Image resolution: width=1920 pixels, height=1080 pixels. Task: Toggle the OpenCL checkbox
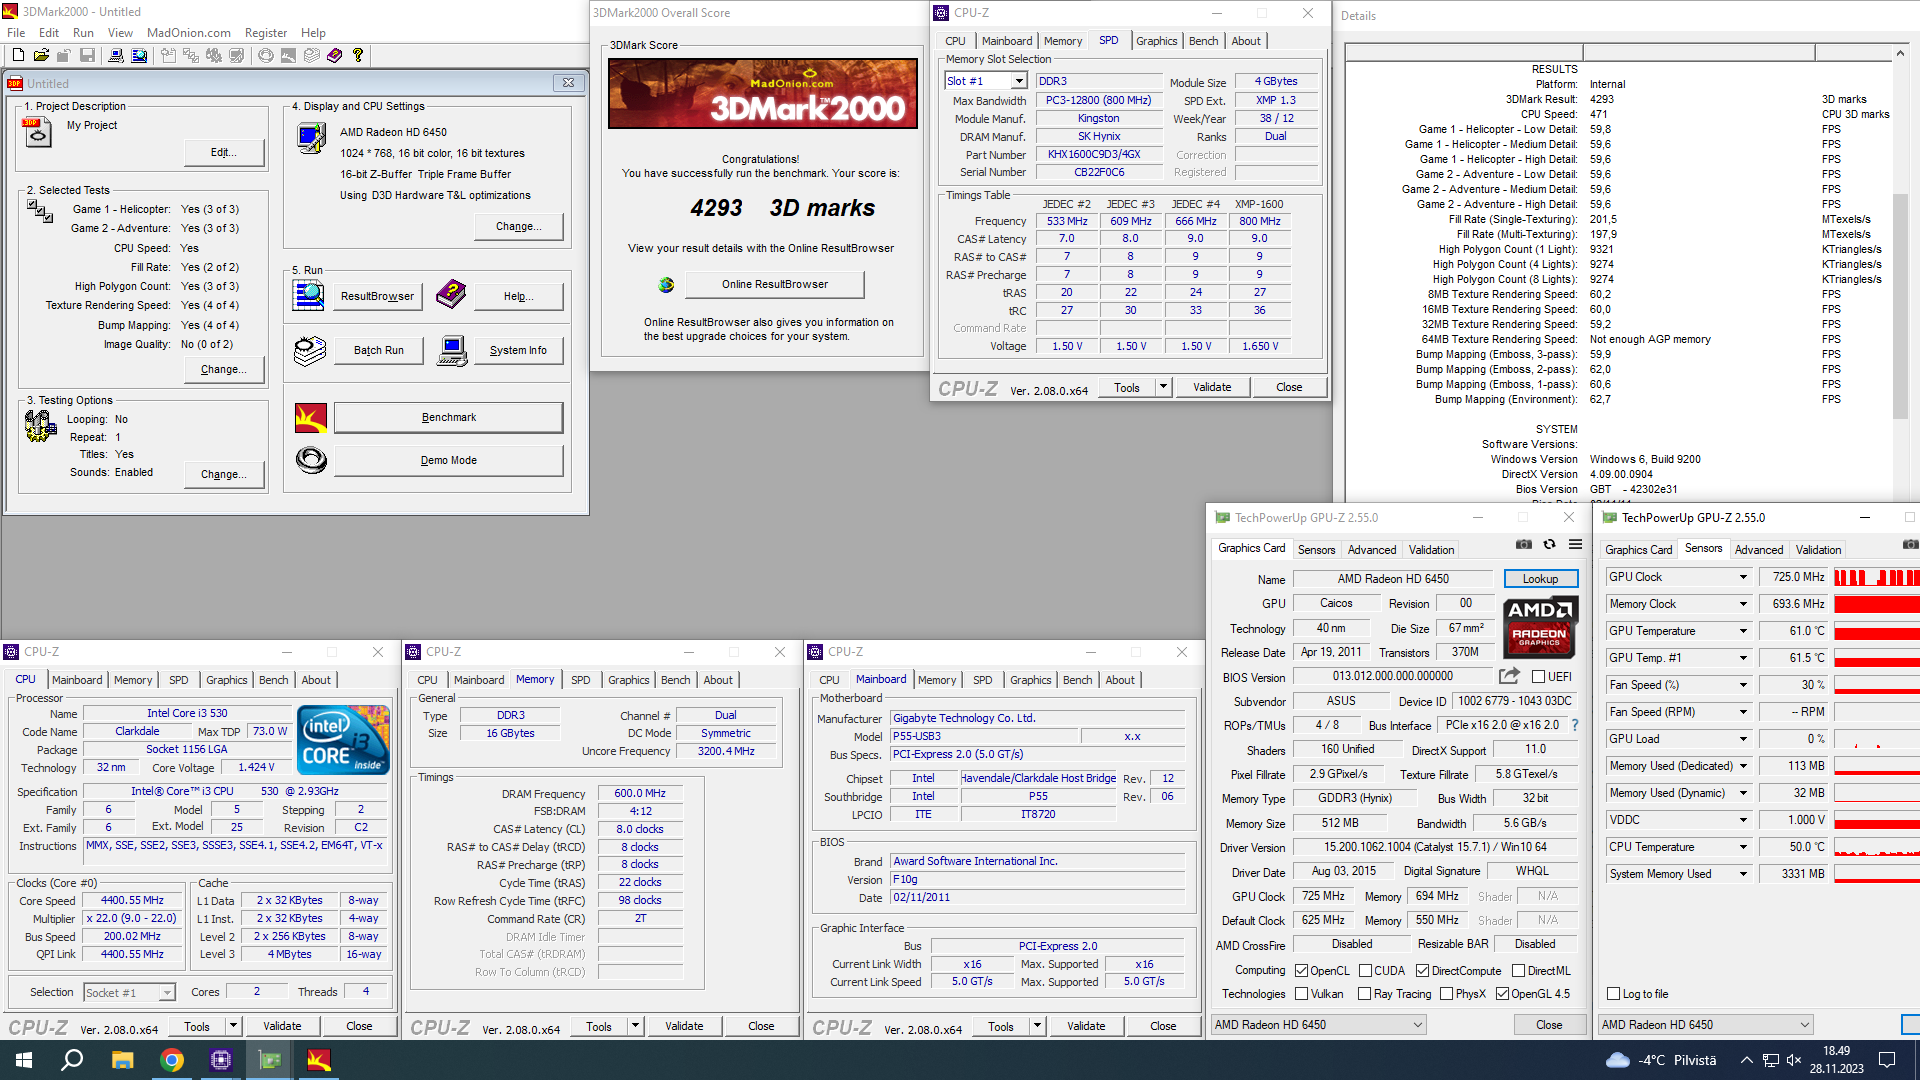1301,971
